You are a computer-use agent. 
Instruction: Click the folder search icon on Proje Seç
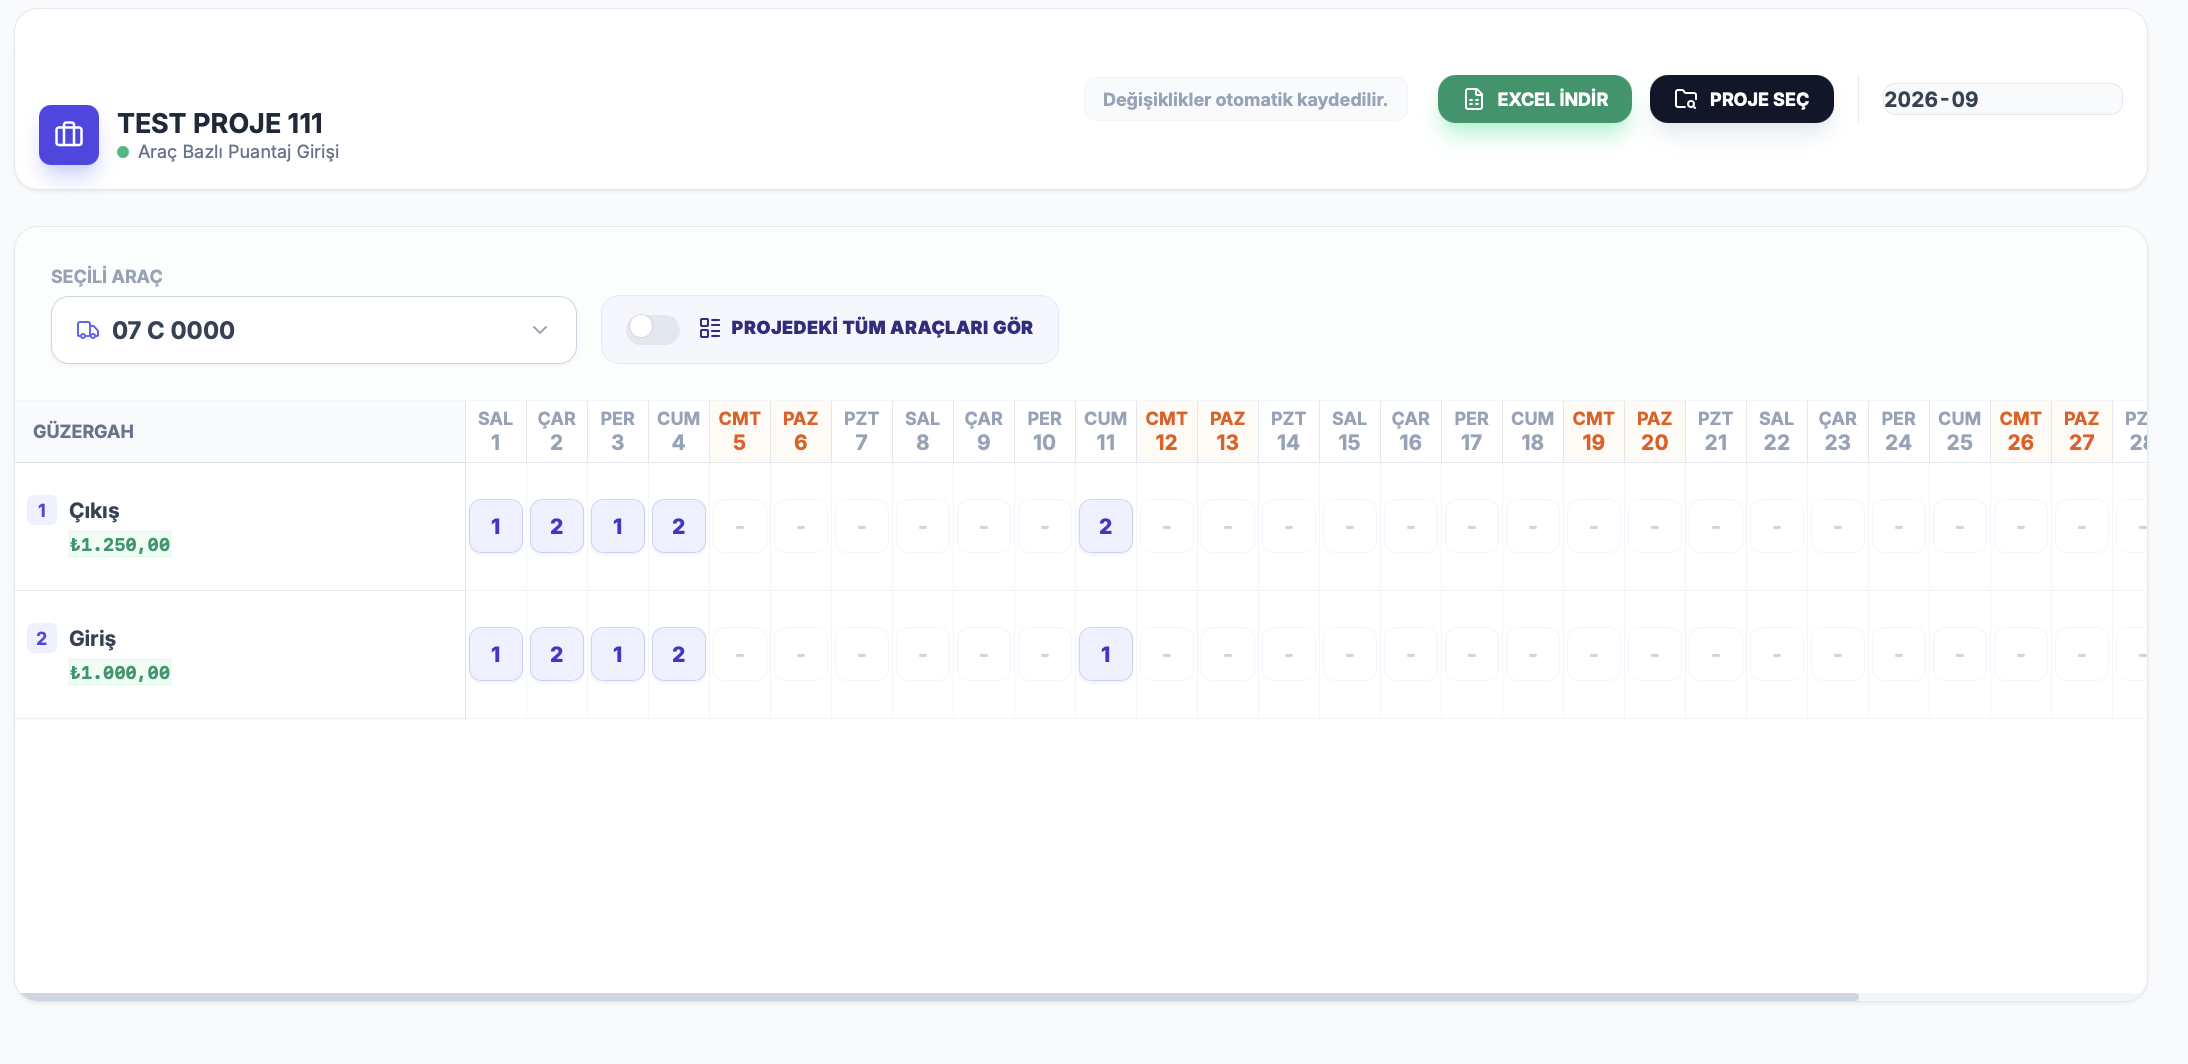coord(1686,99)
